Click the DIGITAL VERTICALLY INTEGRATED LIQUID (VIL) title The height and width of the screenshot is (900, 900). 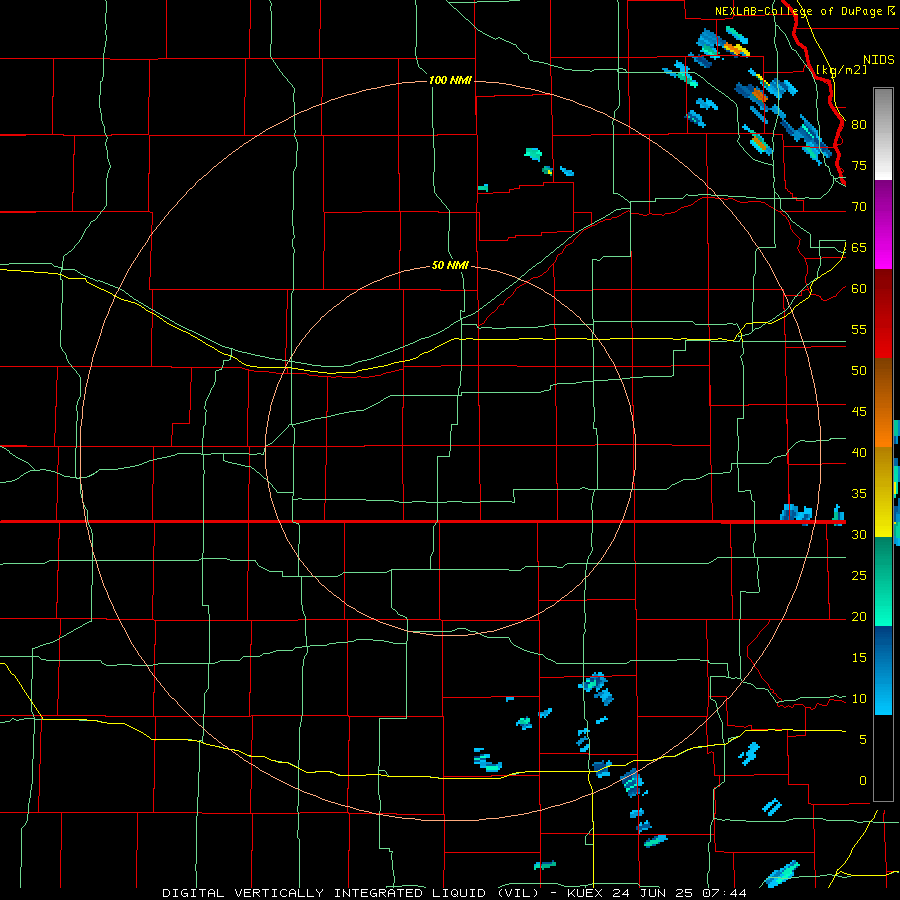pyautogui.click(x=351, y=893)
